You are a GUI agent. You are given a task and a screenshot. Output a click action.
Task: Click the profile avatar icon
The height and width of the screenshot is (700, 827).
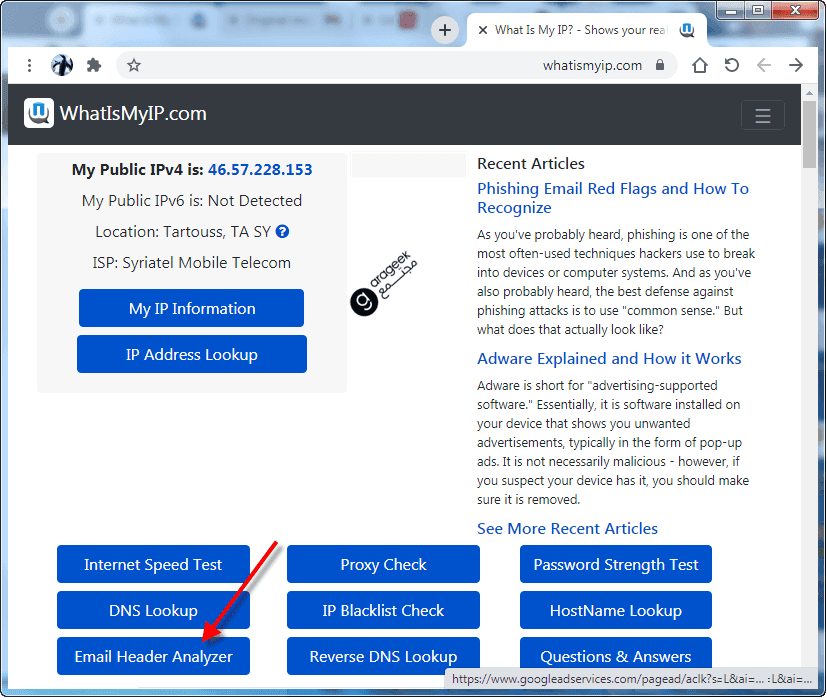point(62,65)
